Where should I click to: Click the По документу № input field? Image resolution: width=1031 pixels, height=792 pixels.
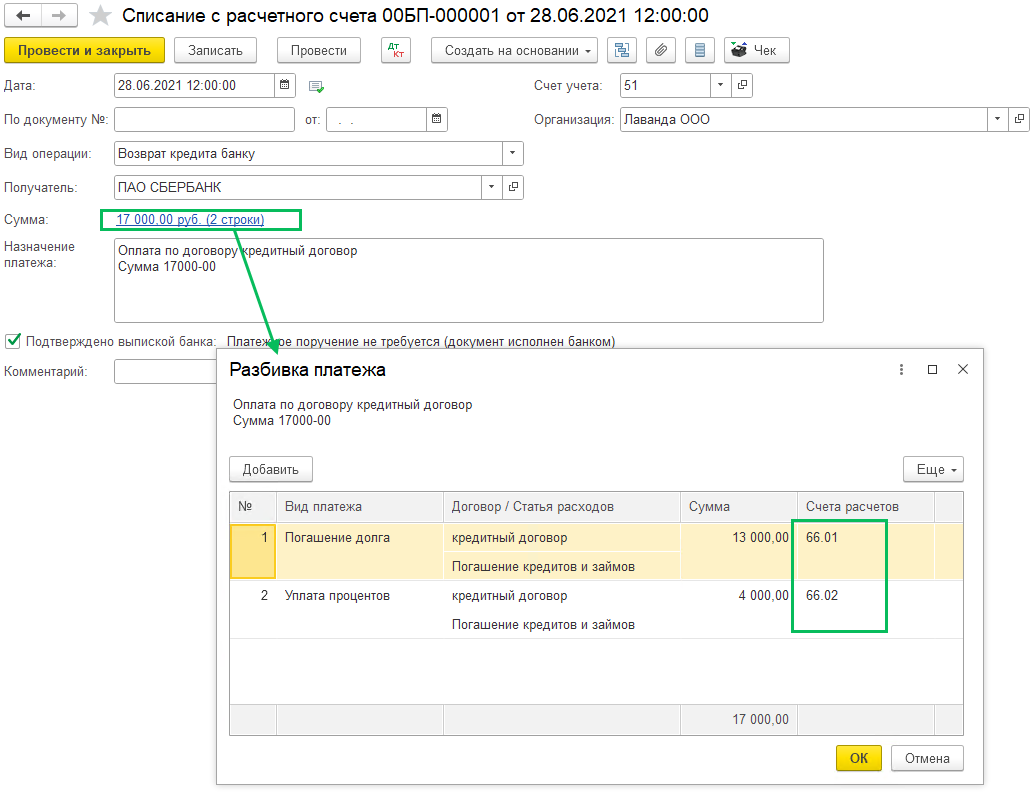point(204,119)
